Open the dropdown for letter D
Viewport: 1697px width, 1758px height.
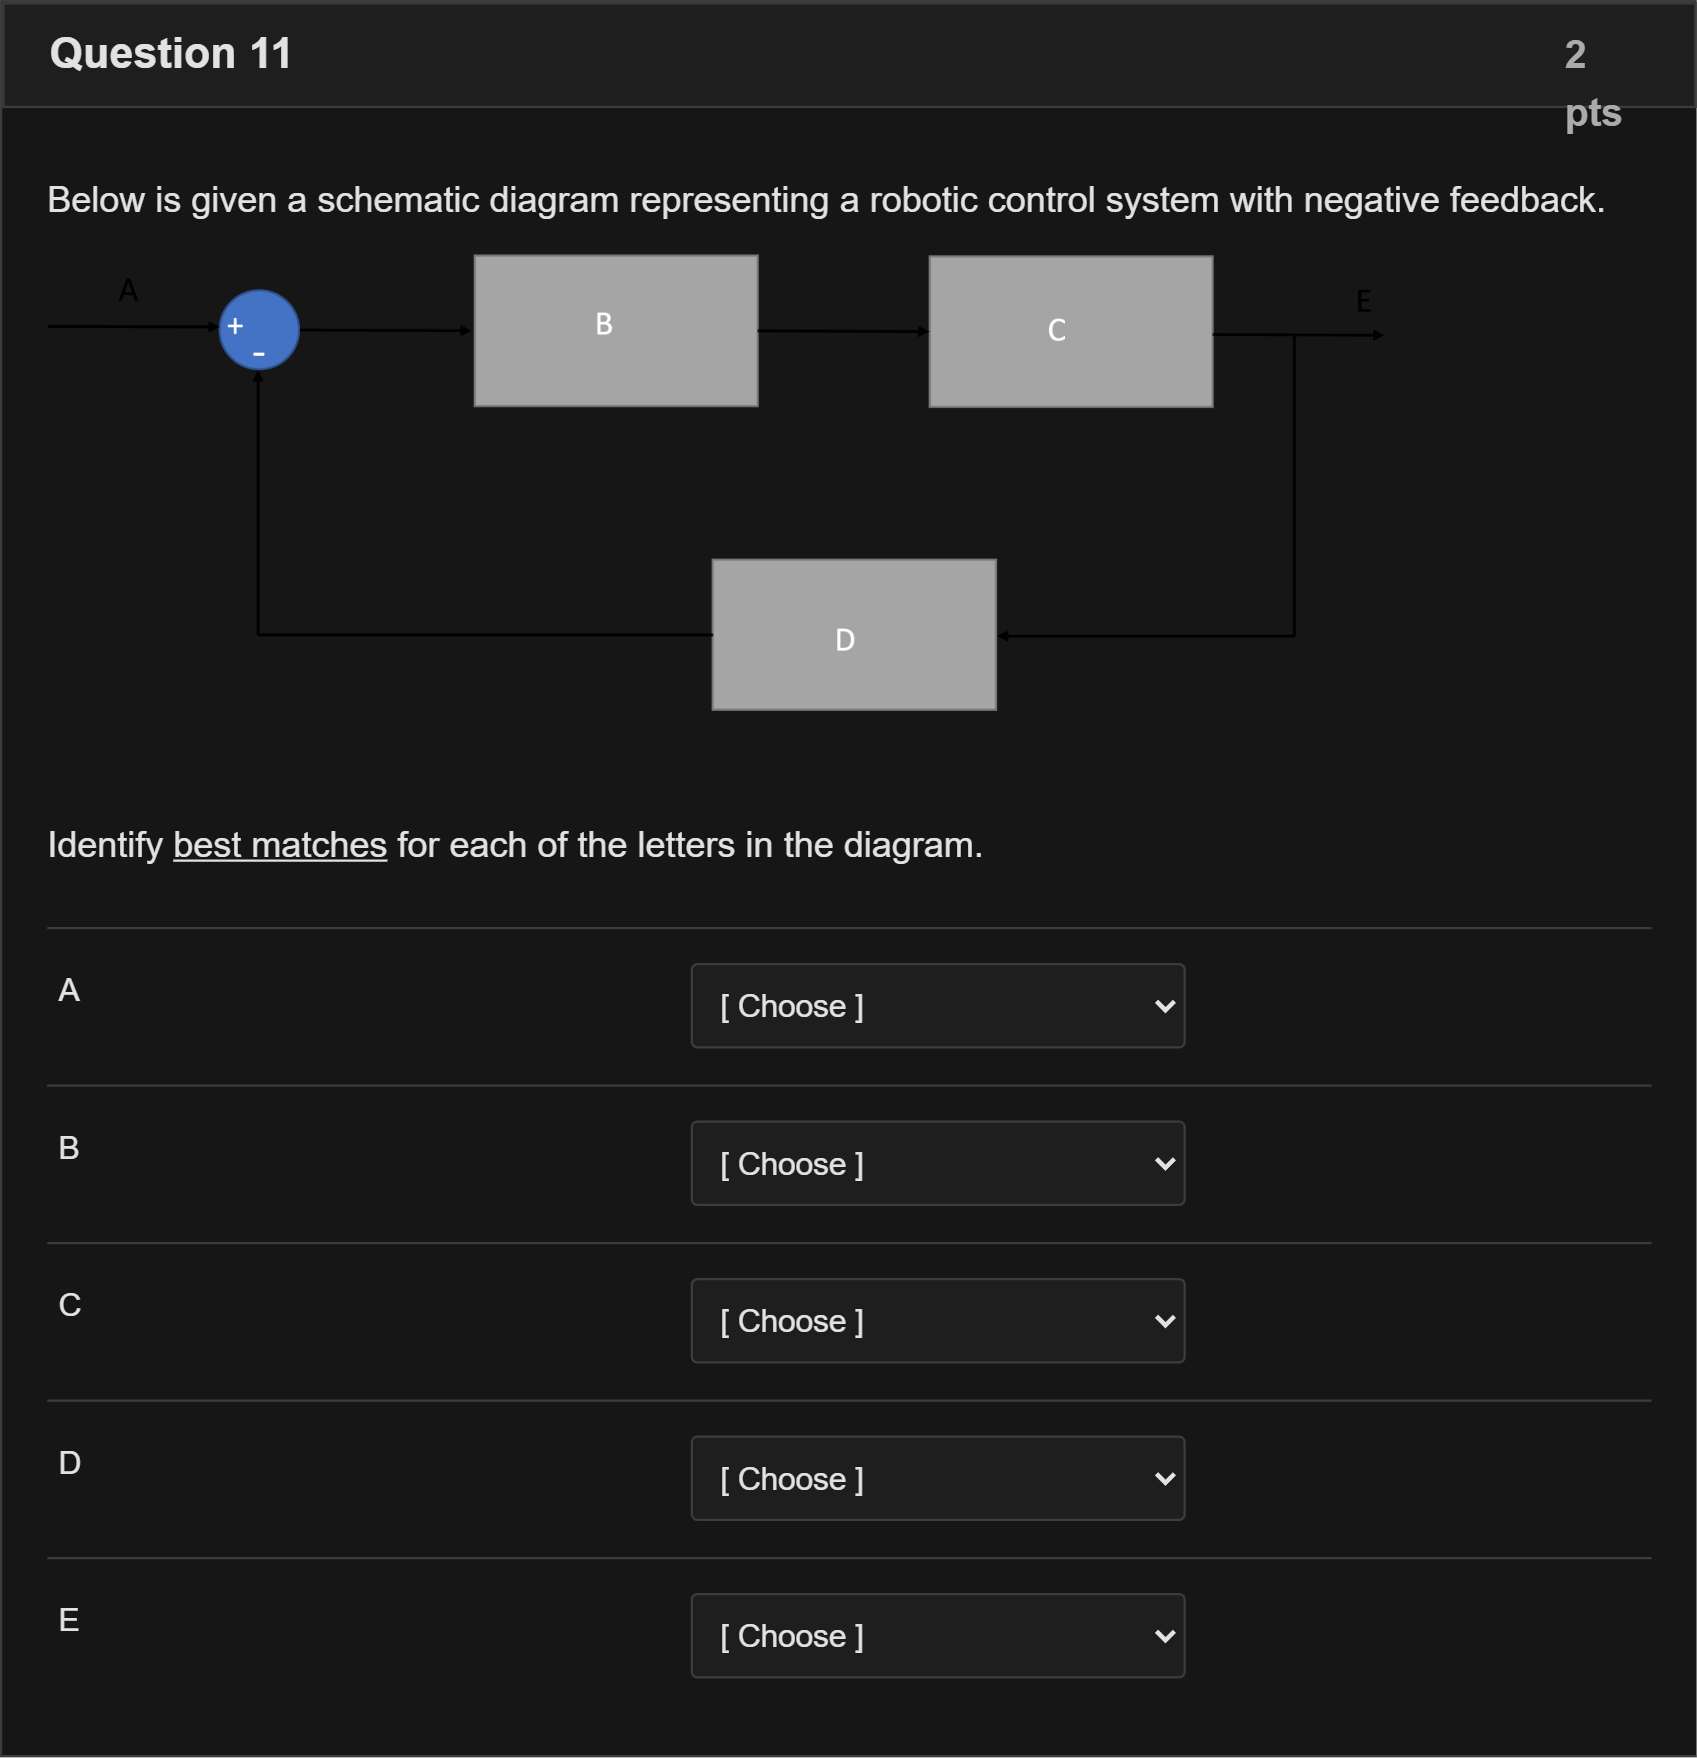pyautogui.click(x=936, y=1478)
